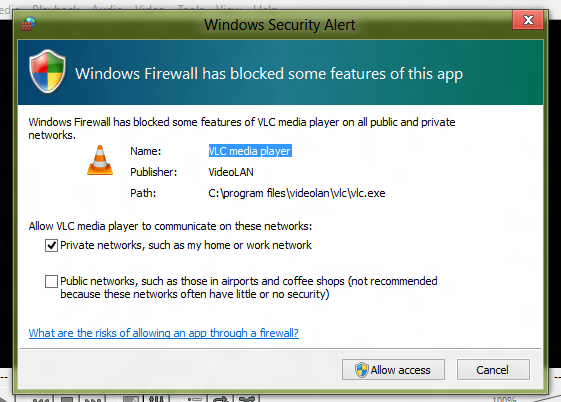Open firewall risks help link
The image size is (561, 402).
pyautogui.click(x=164, y=333)
